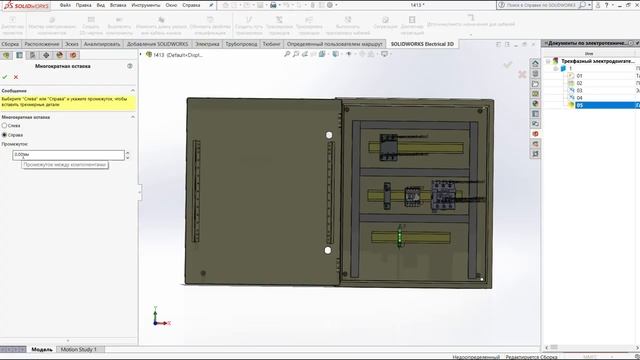The image size is (640, 360).
Task: Open the Файл menu
Action: pyautogui.click(x=65, y=5)
